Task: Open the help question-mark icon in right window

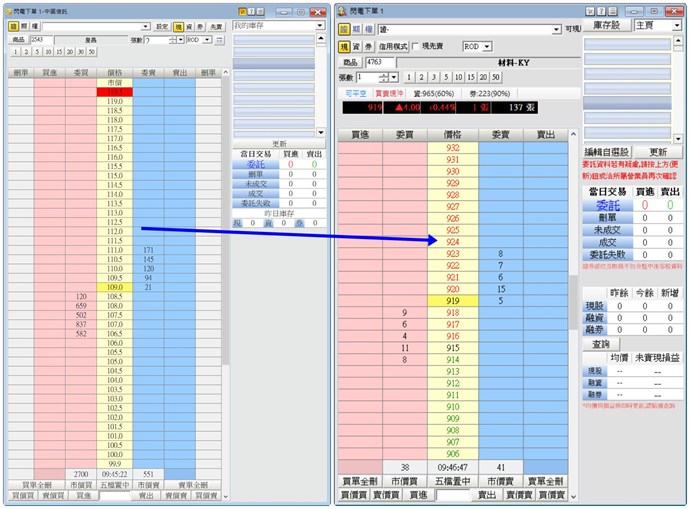Action: coord(601,11)
